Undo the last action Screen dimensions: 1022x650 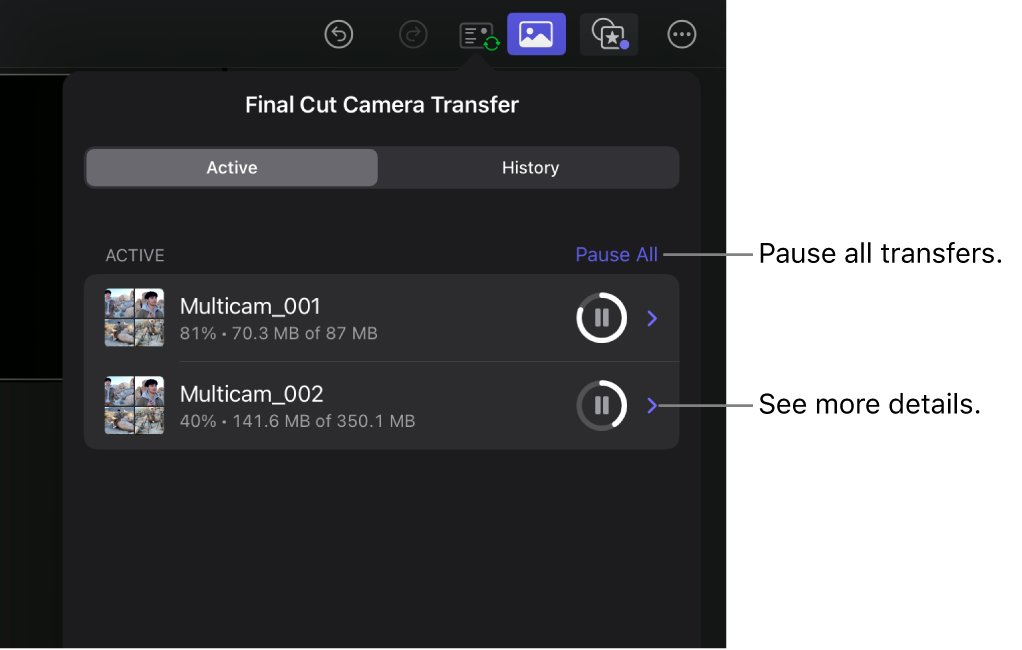click(x=338, y=34)
